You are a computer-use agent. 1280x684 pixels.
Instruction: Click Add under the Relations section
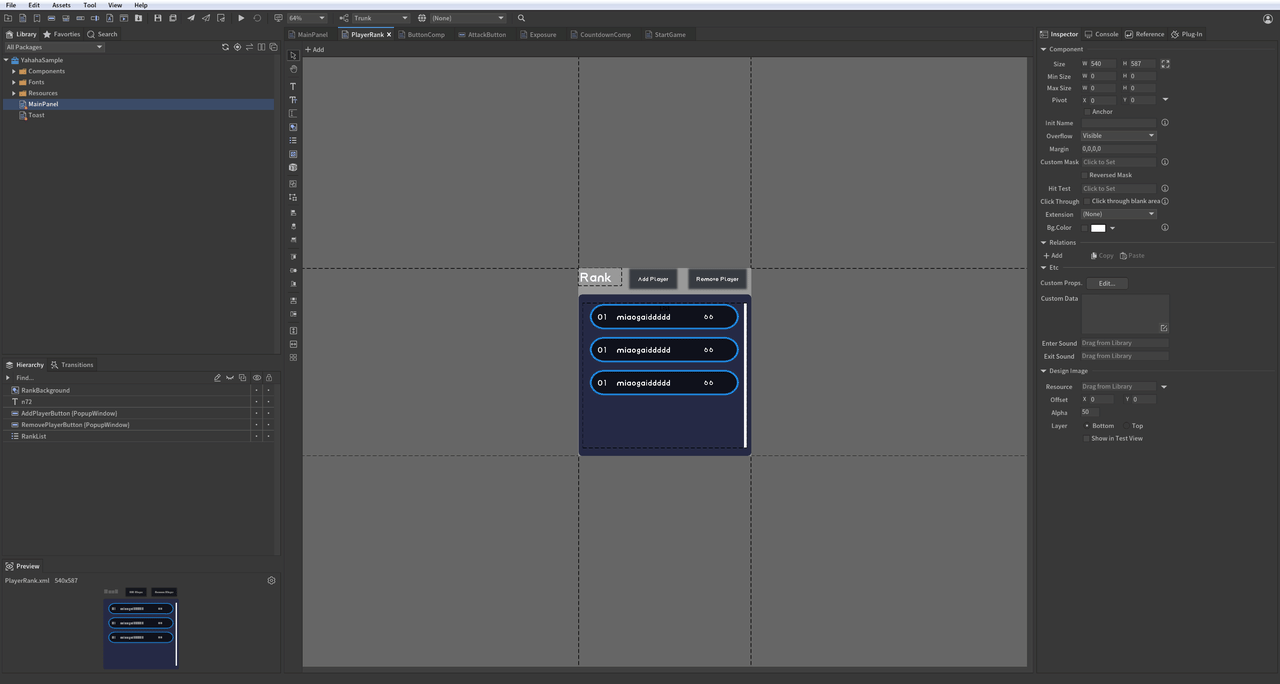point(1053,256)
